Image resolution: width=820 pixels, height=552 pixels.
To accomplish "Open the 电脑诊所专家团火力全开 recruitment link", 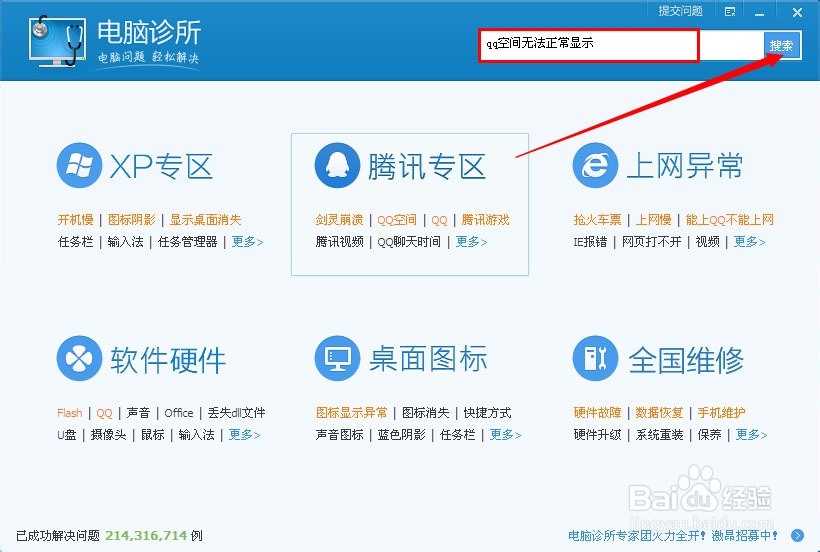I will coord(673,536).
